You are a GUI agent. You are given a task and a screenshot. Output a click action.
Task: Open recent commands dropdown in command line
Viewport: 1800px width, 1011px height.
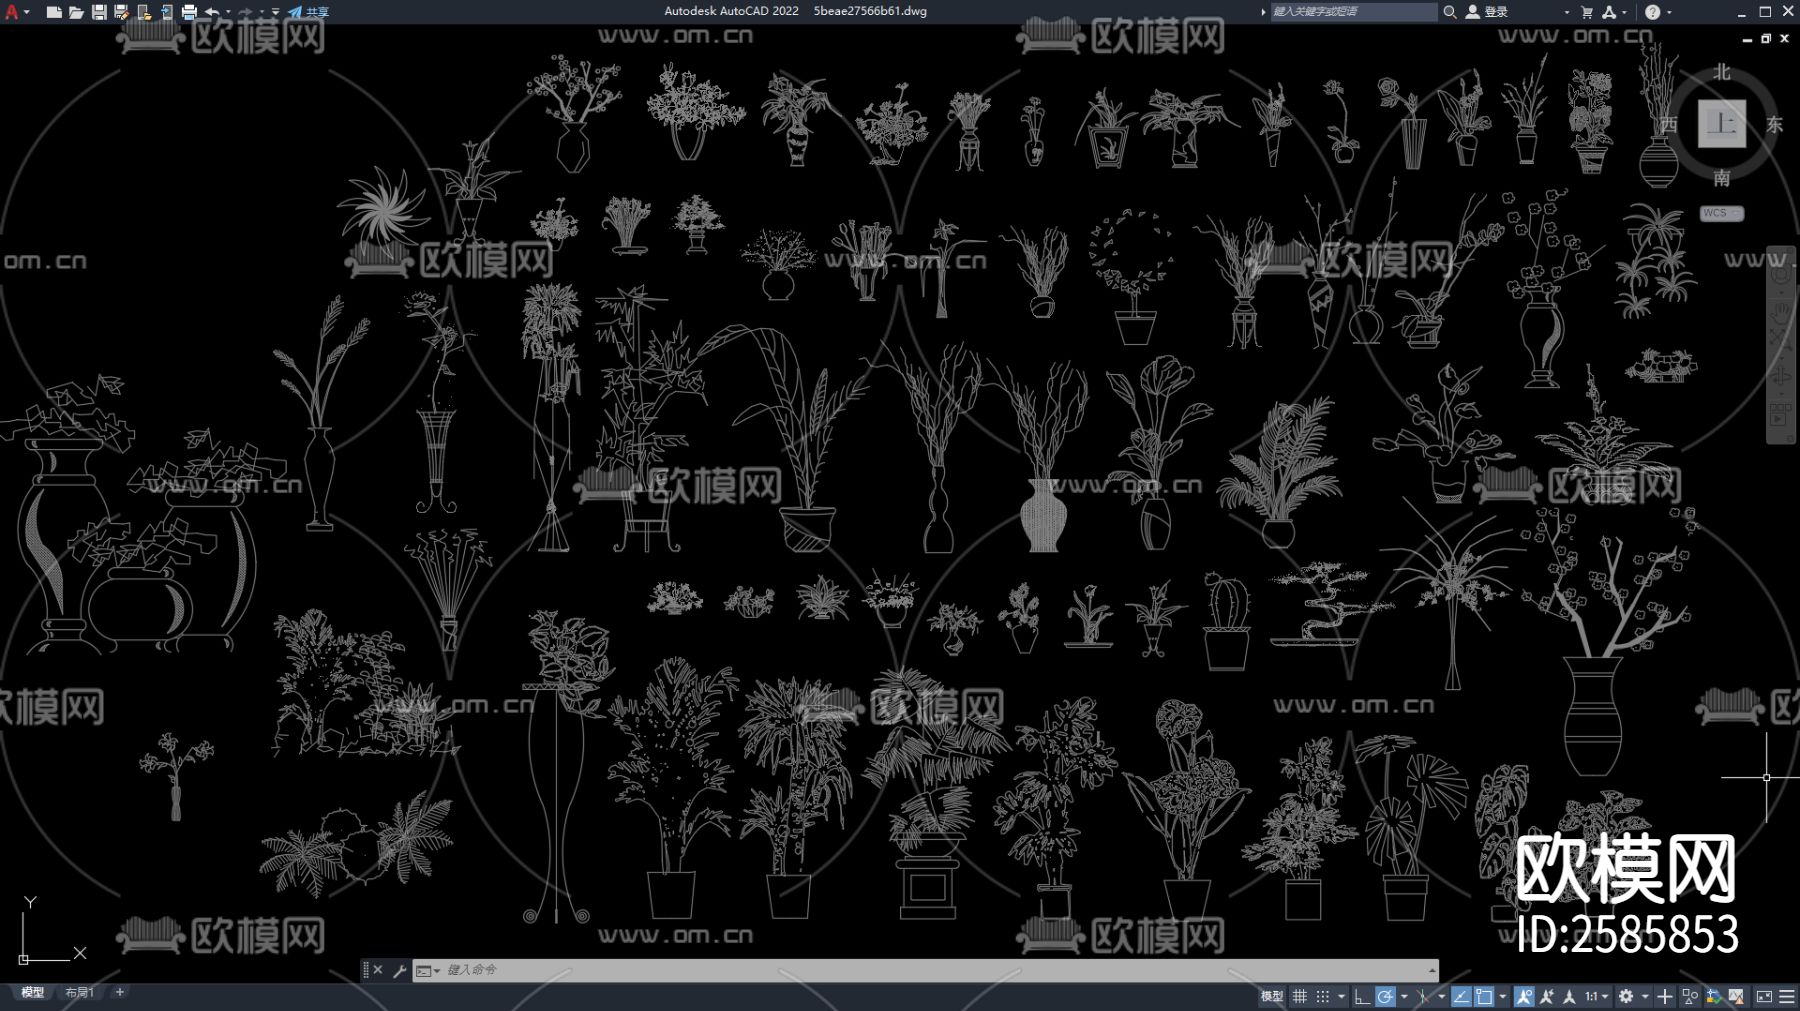pyautogui.click(x=428, y=970)
